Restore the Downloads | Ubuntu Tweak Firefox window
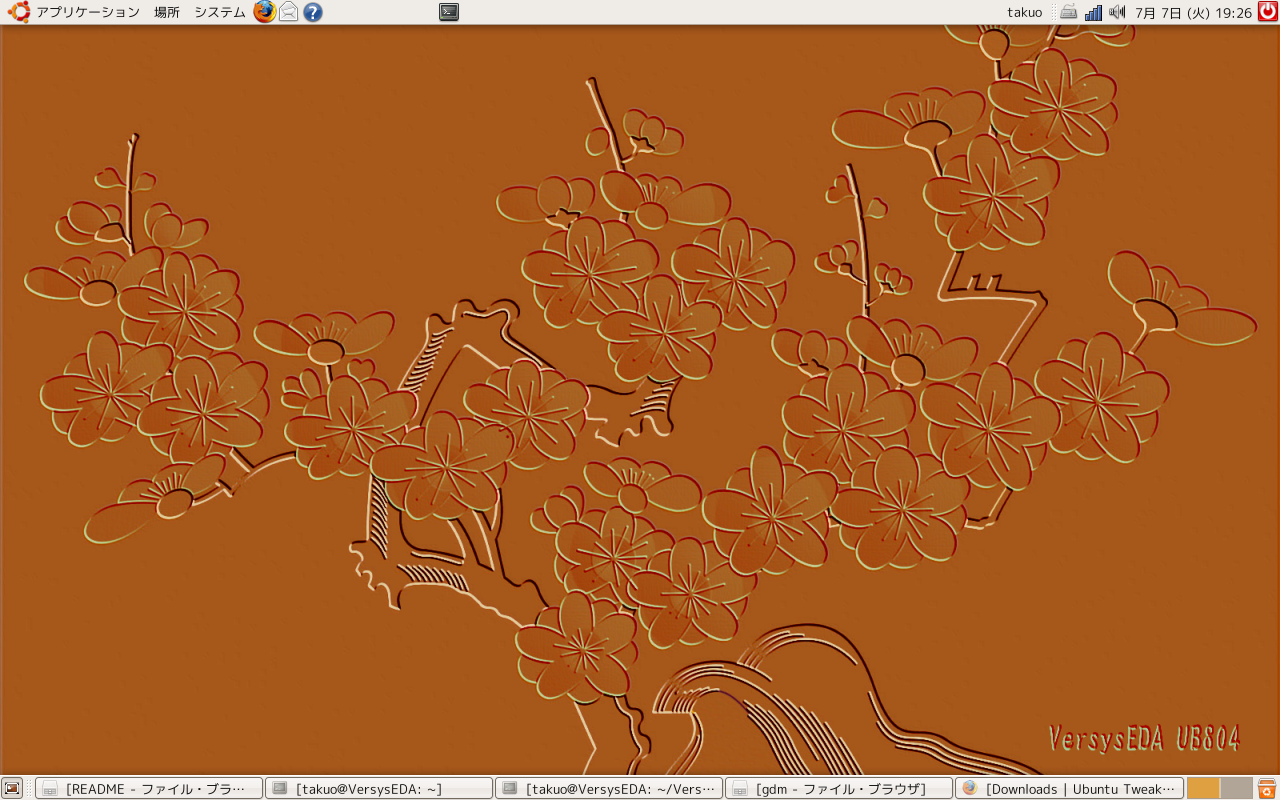The width and height of the screenshot is (1280, 800). [1069, 788]
